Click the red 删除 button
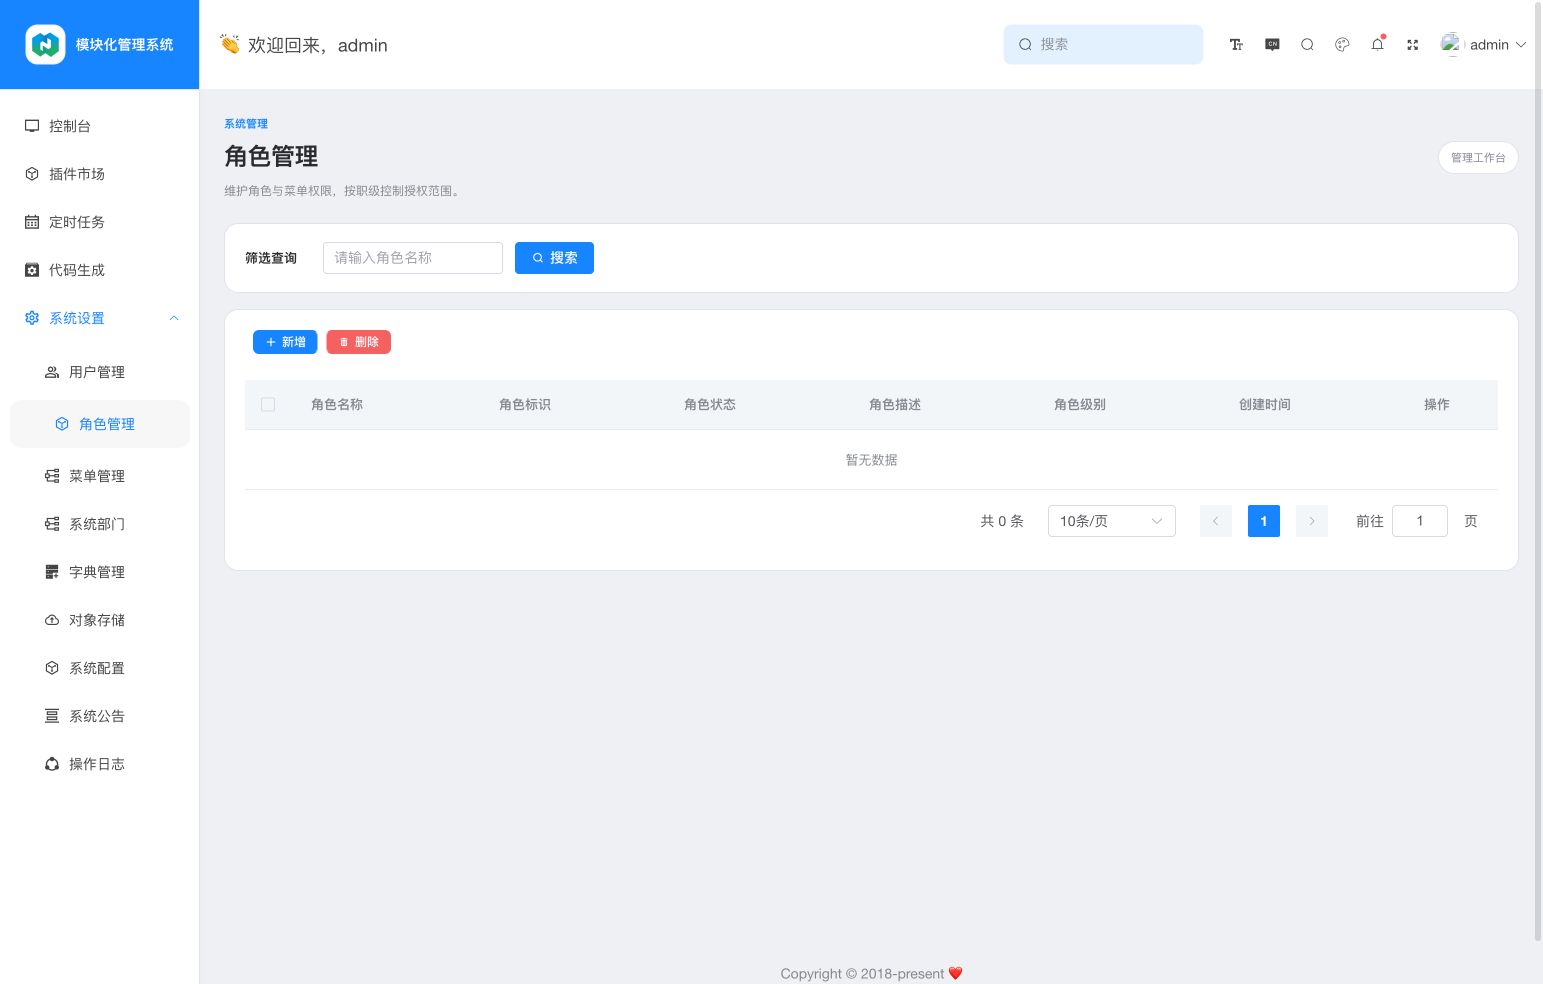Viewport: 1543px width, 984px height. click(358, 342)
